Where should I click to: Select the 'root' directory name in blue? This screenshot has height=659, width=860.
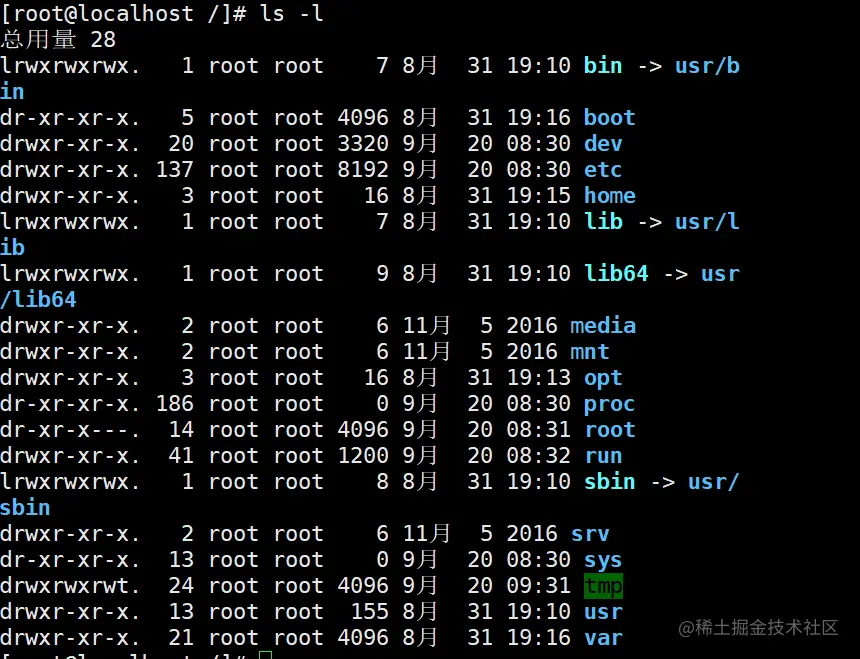(x=609, y=430)
